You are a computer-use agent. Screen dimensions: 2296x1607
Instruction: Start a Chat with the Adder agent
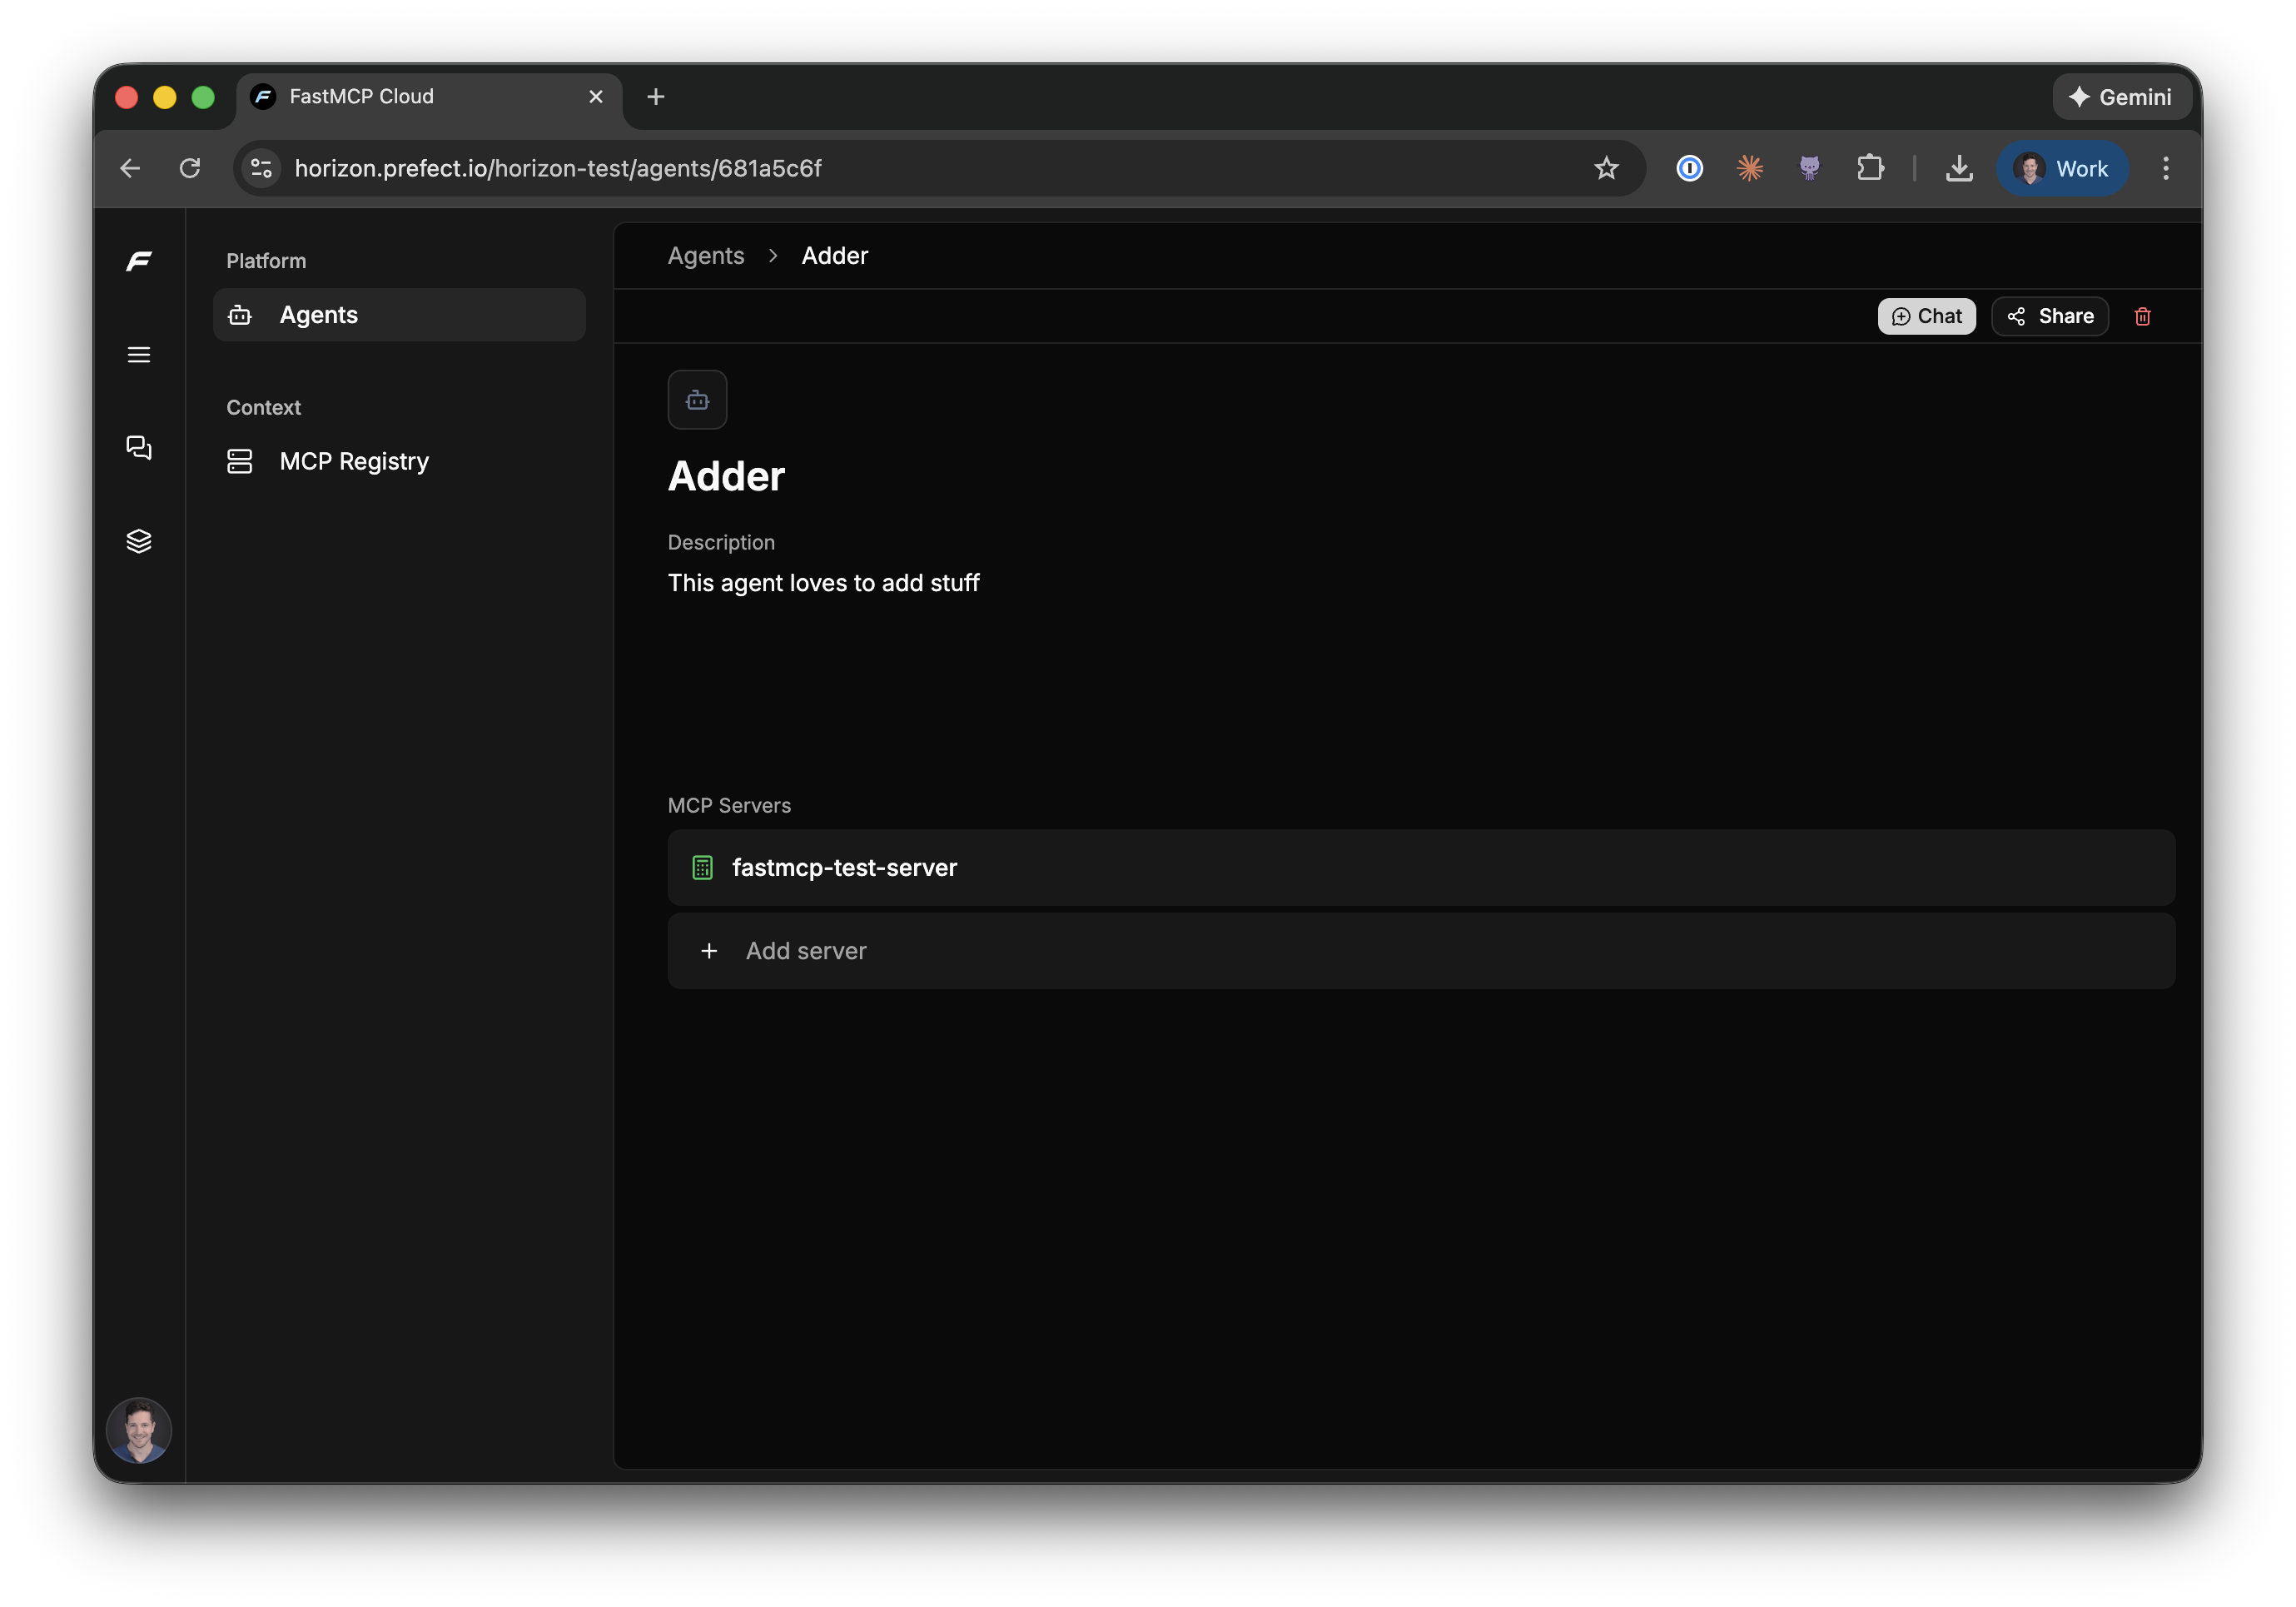1926,316
